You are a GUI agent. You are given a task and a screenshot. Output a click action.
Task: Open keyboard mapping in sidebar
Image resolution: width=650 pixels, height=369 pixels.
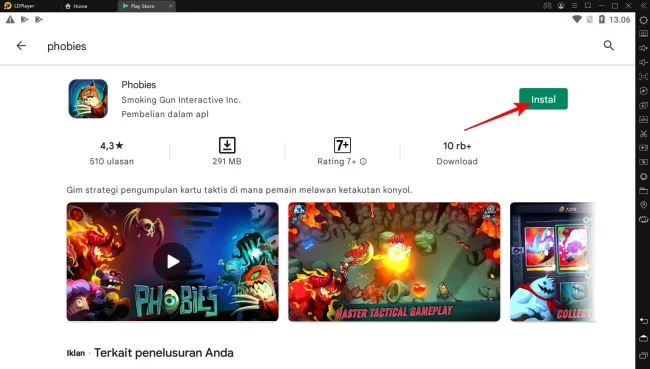coord(643,34)
